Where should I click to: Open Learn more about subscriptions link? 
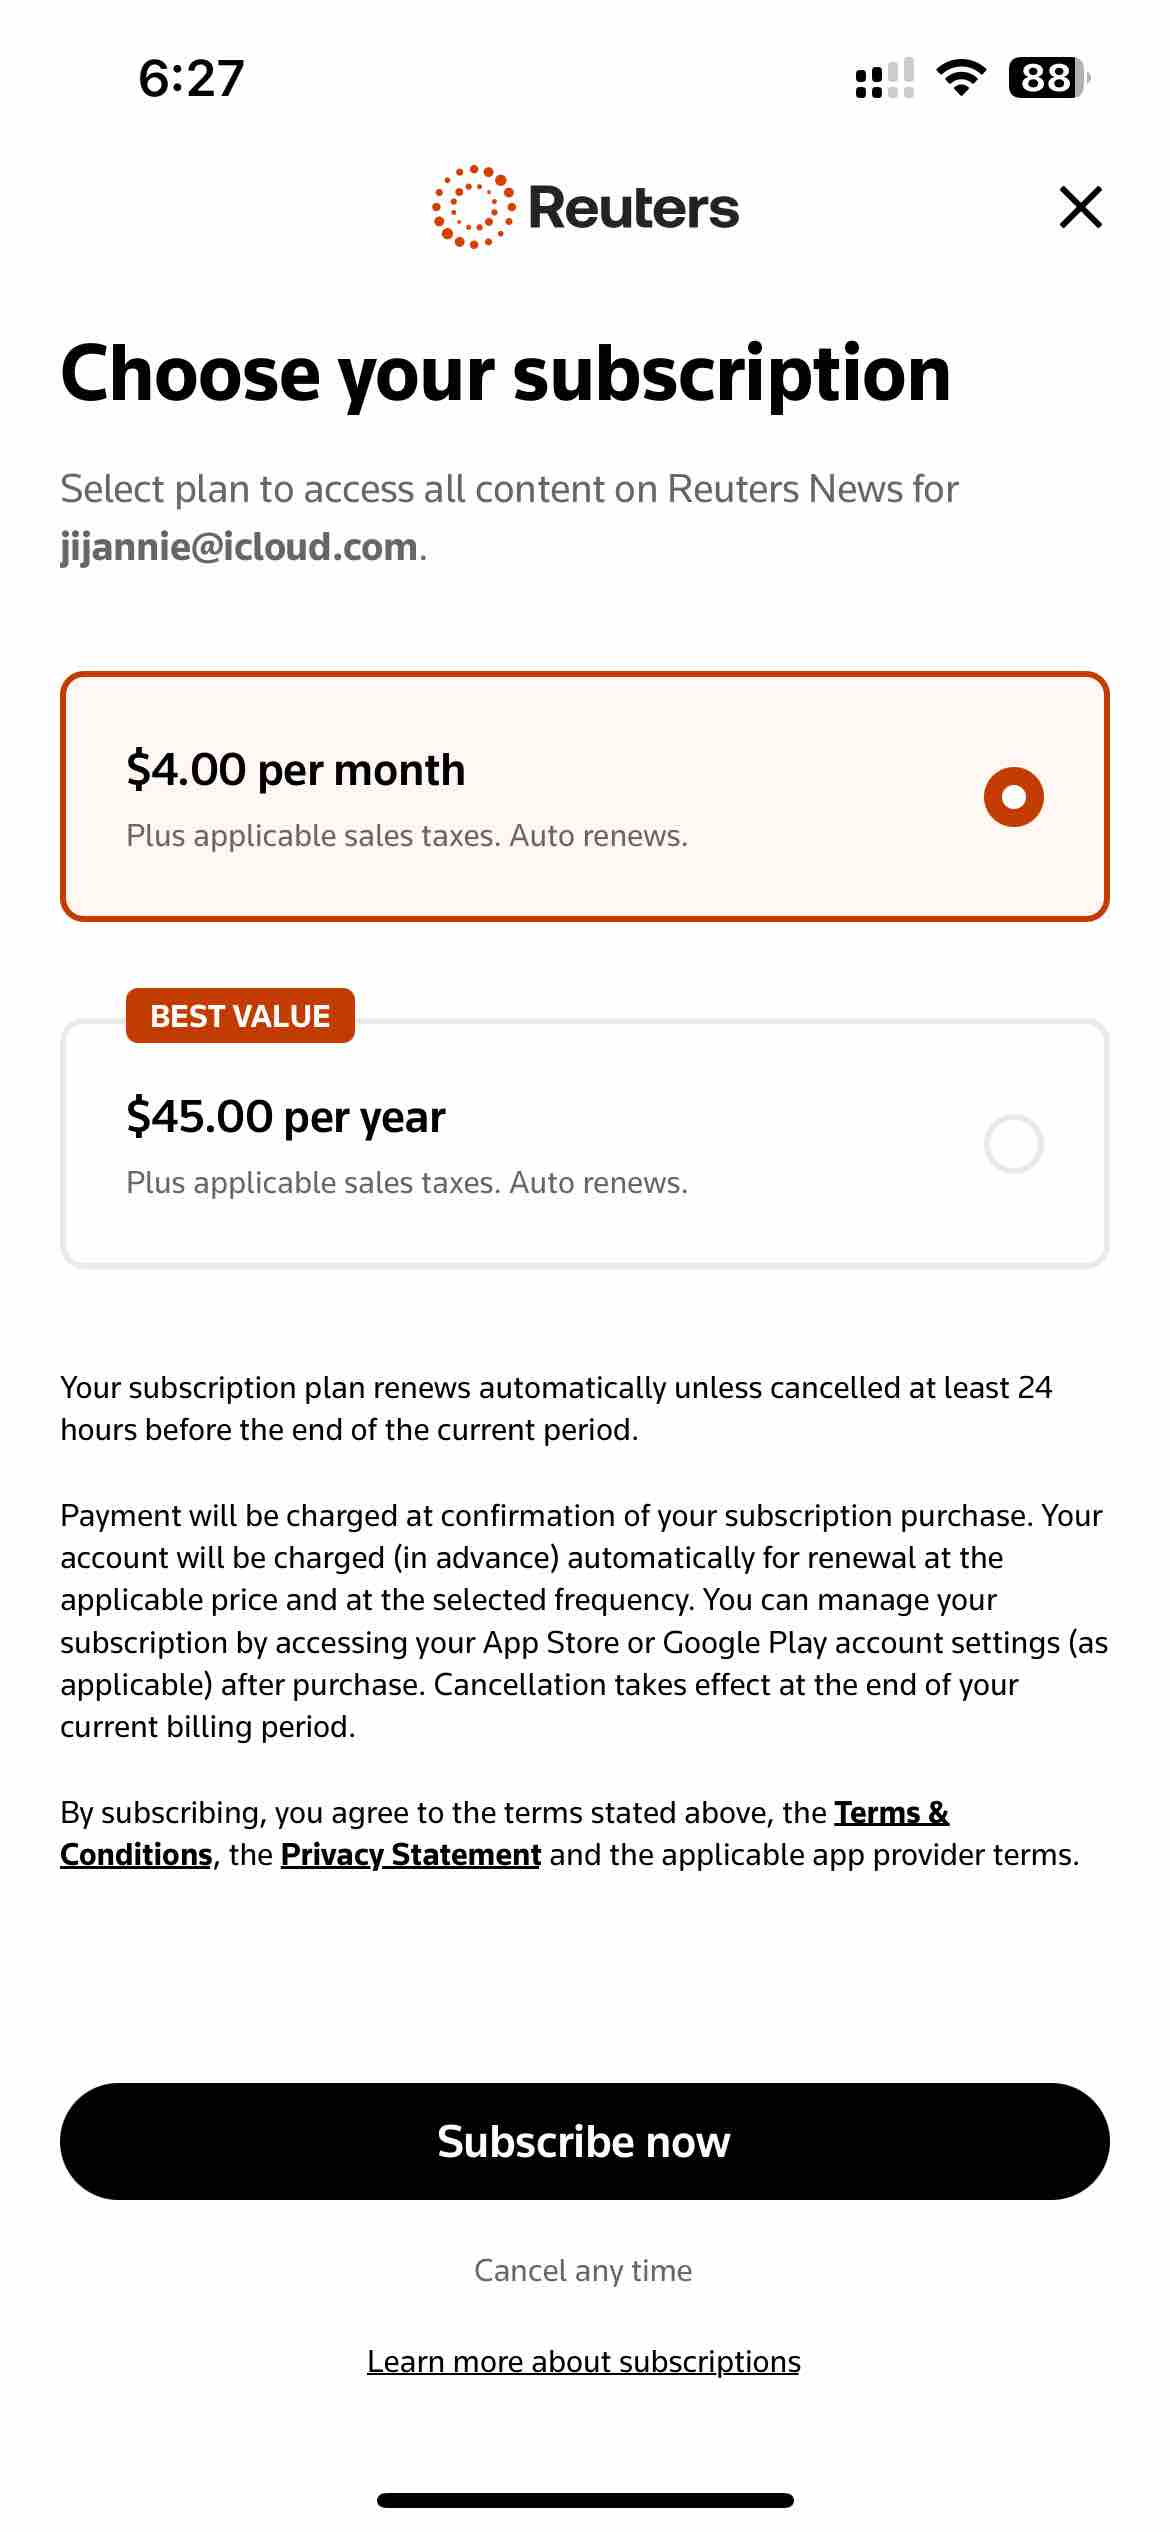(584, 2361)
